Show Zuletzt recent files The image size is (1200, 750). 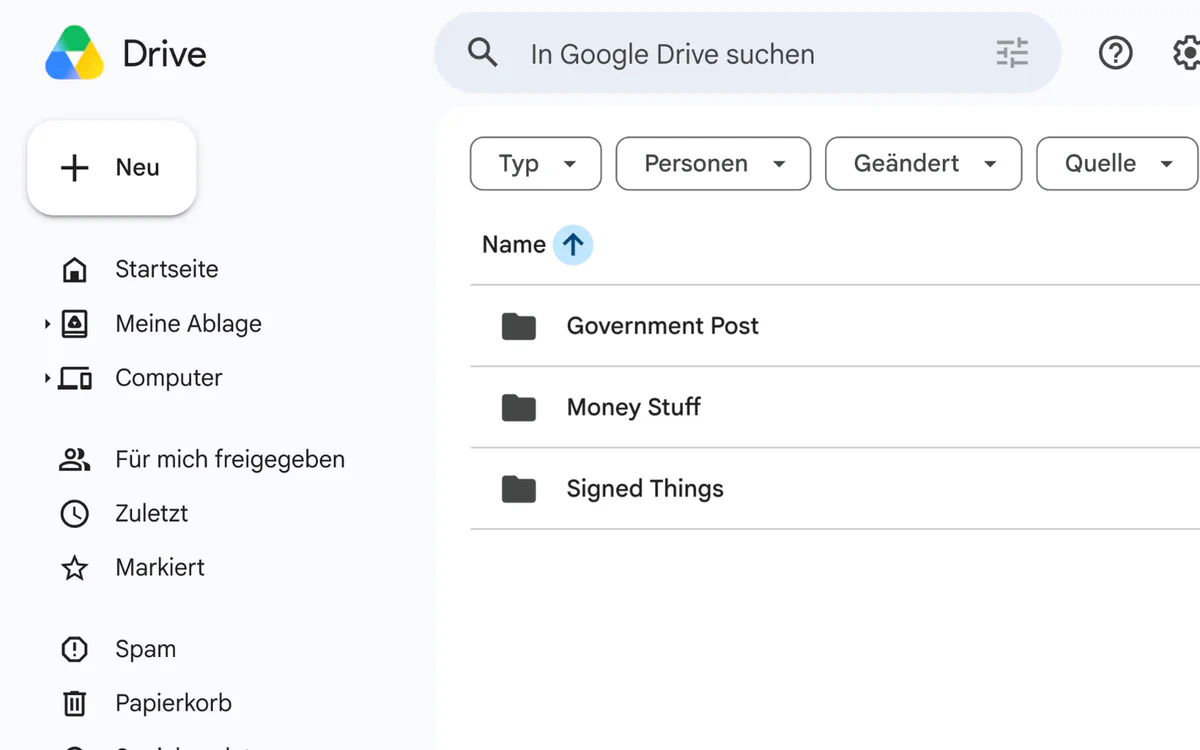tap(152, 514)
